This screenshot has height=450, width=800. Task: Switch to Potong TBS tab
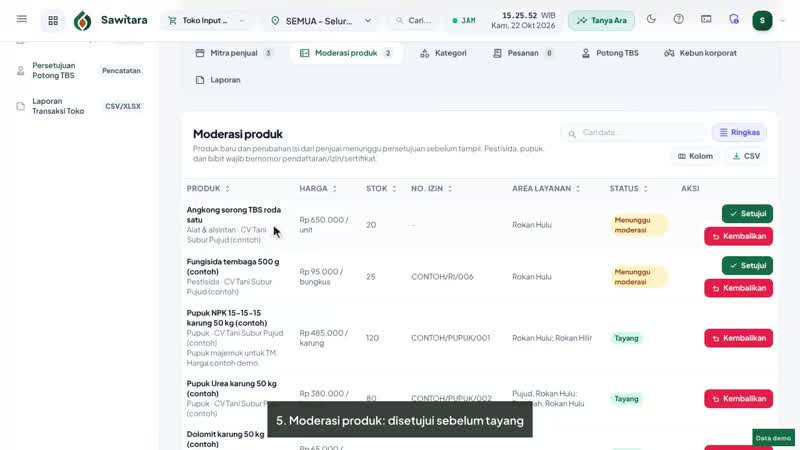(610, 53)
